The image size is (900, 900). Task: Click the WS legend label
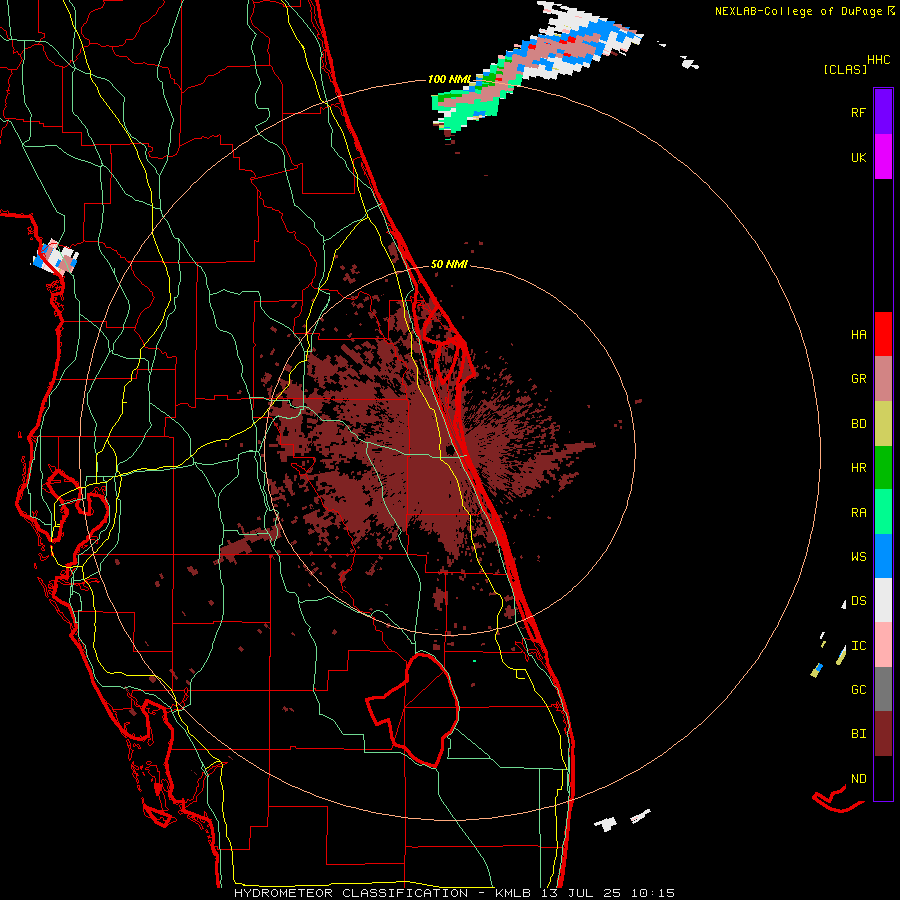click(x=858, y=557)
